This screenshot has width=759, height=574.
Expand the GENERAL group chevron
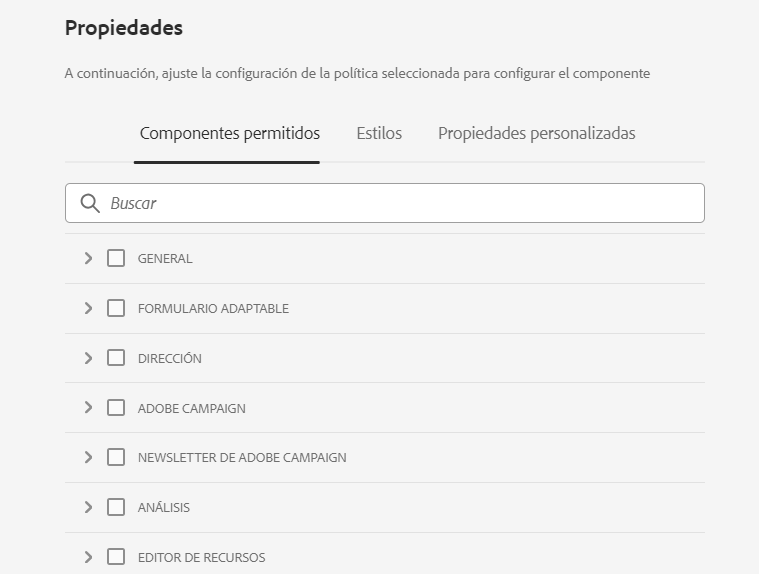pyautogui.click(x=88, y=258)
